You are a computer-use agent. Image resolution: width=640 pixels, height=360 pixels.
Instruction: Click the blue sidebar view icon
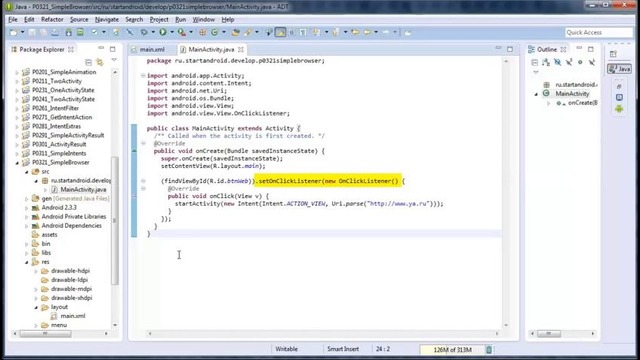(619, 97)
